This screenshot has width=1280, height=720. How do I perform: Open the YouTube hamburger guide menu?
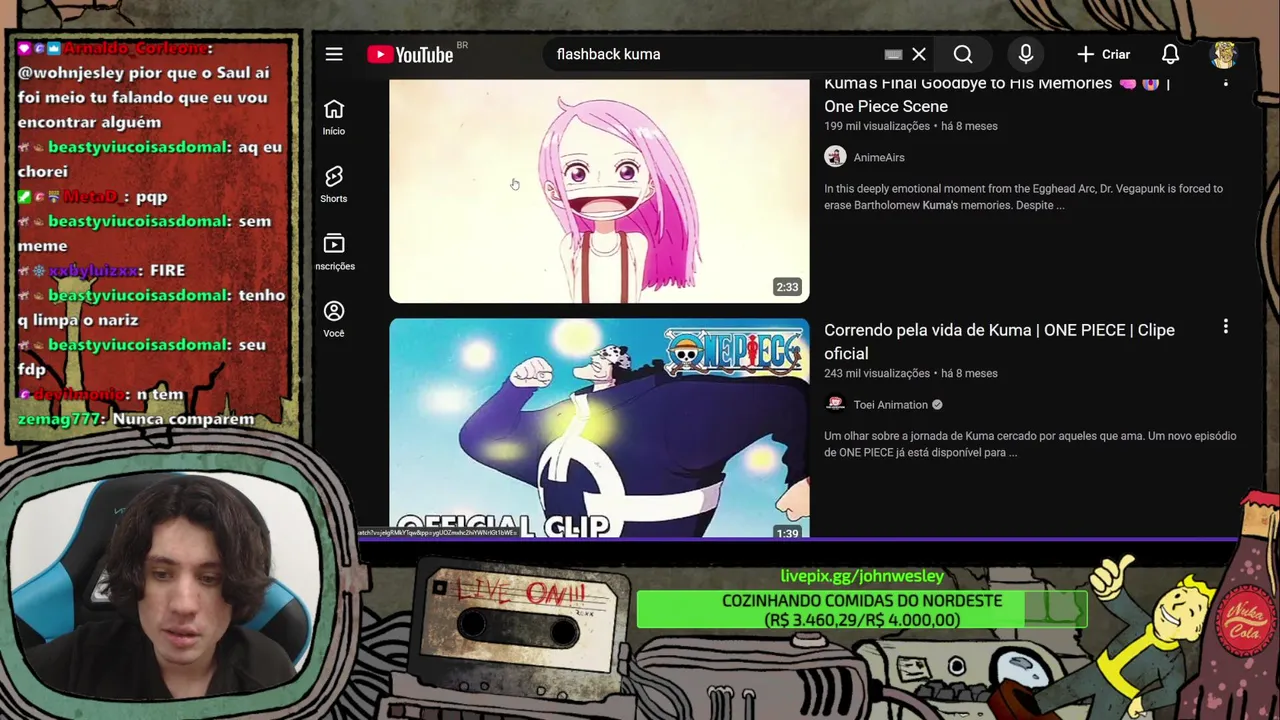point(334,54)
